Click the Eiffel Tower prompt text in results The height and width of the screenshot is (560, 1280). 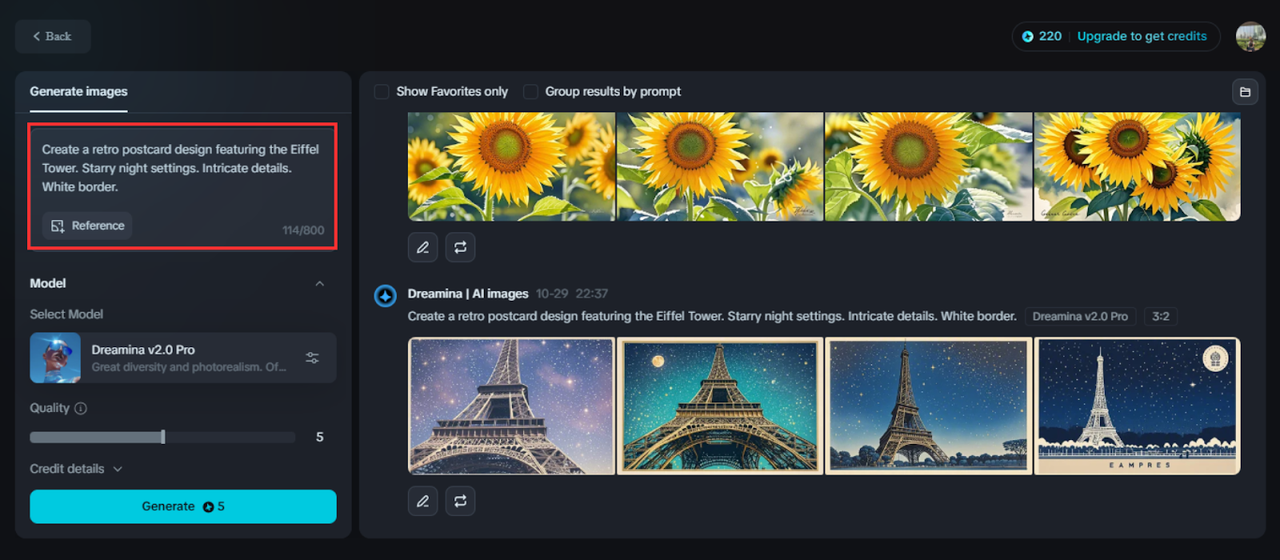point(712,316)
